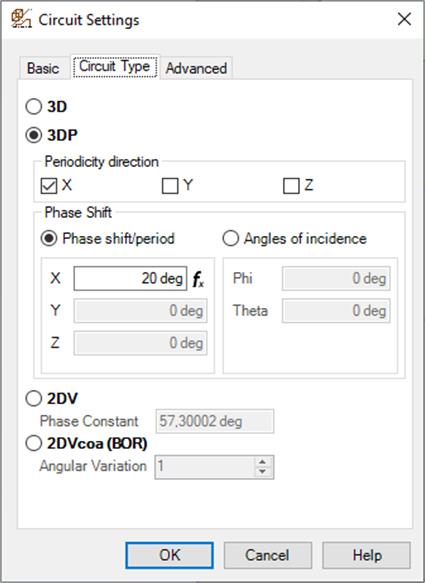This screenshot has height=583, width=425.
Task: Choose the Phase shift/period option
Action: [49, 238]
